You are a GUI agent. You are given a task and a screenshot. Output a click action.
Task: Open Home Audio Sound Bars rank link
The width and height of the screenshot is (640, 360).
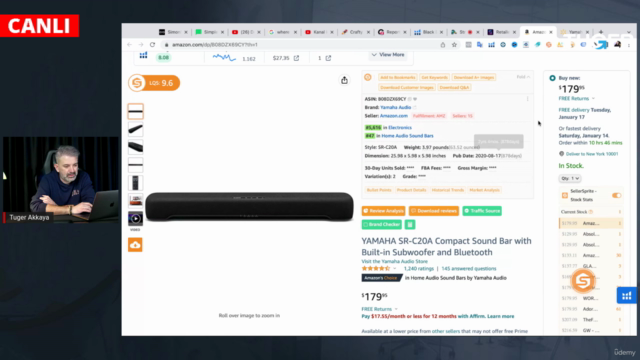(407, 136)
